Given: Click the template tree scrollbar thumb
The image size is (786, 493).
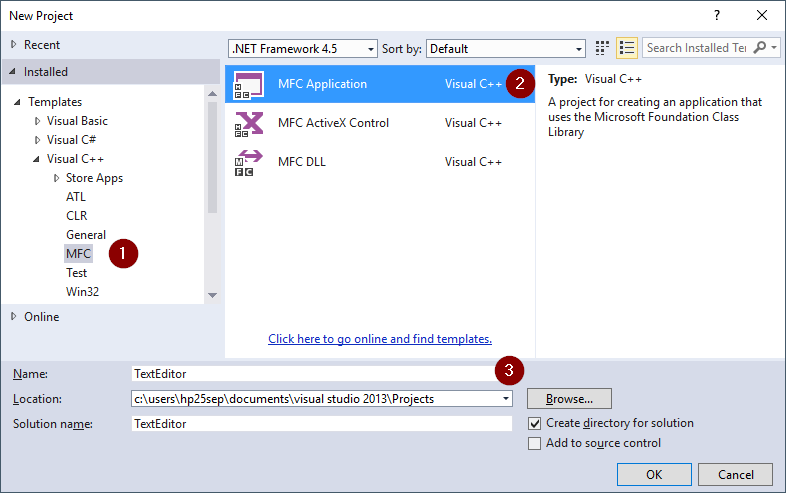Looking at the screenshot, I should pos(213,157).
